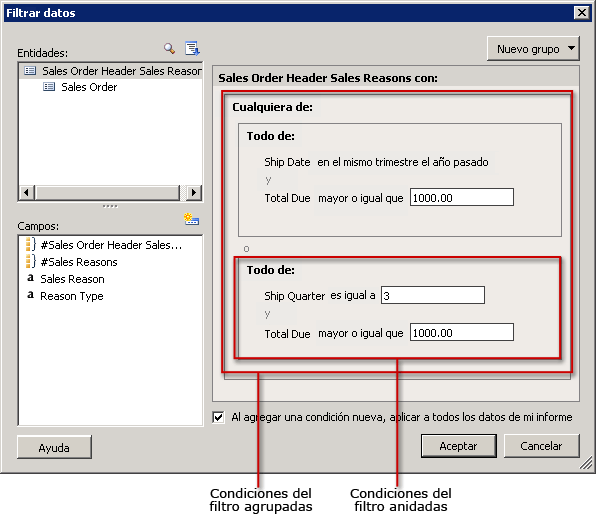596x514 pixels.
Task: Select the Sales Order Header Sales Reasons entity icon
Action: [x=30, y=71]
